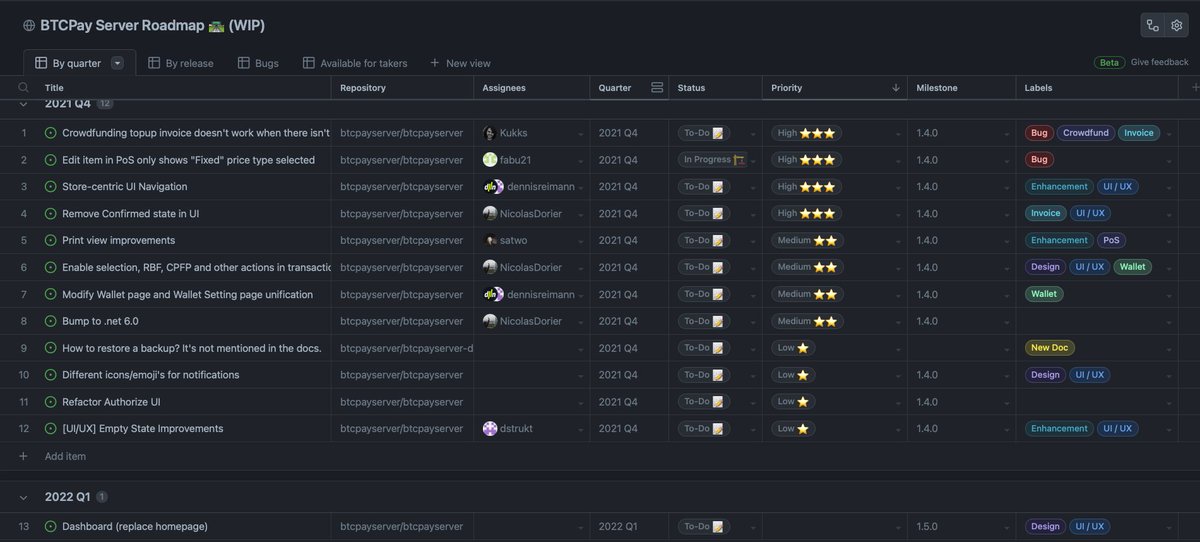This screenshot has height=542, width=1200.
Task: Open Assignees dropdown for Different icons/emoji's row
Action: tap(580, 376)
